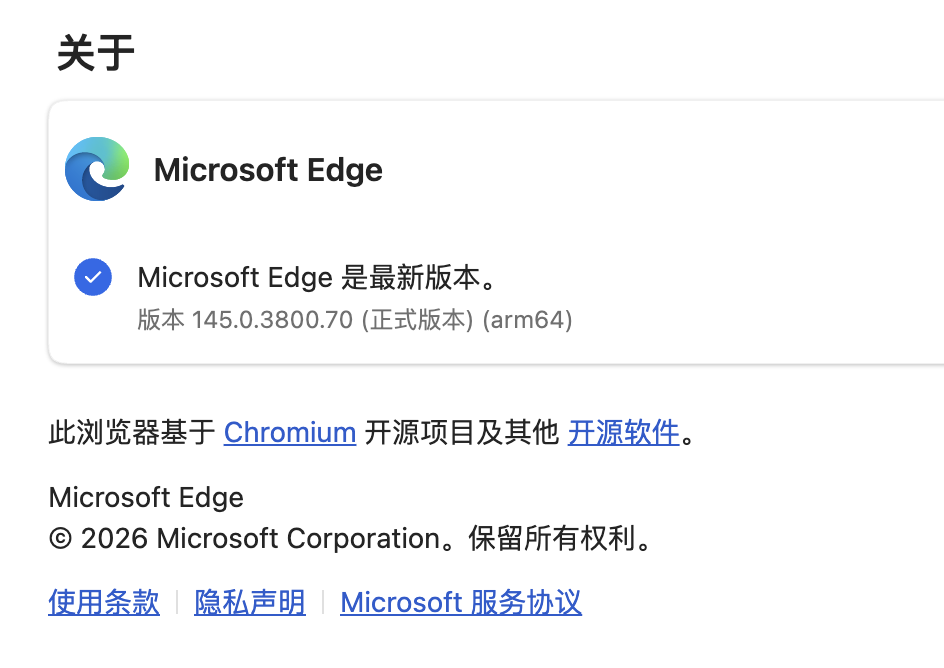944x668 pixels.
Task: Click the 开源项目及其他 text
Action: 461,432
